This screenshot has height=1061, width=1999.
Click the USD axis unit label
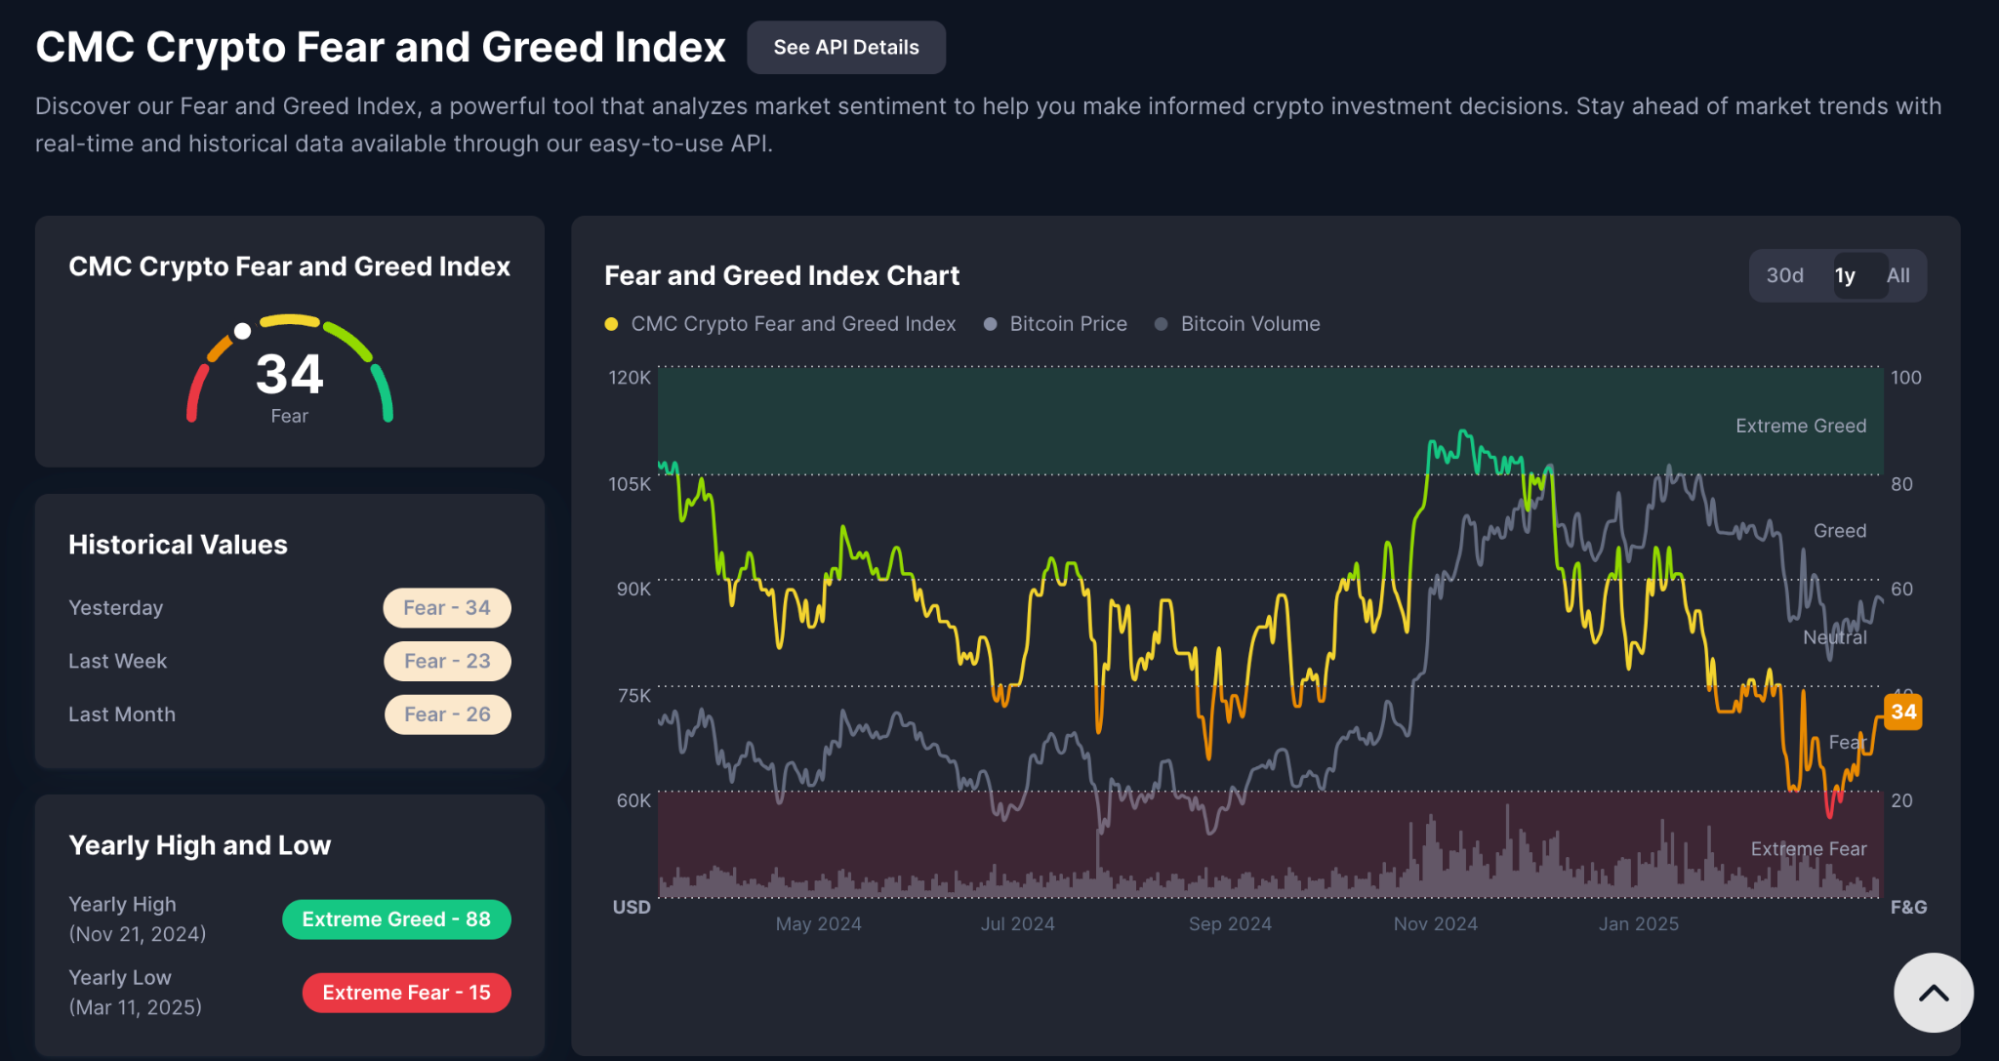coord(631,907)
